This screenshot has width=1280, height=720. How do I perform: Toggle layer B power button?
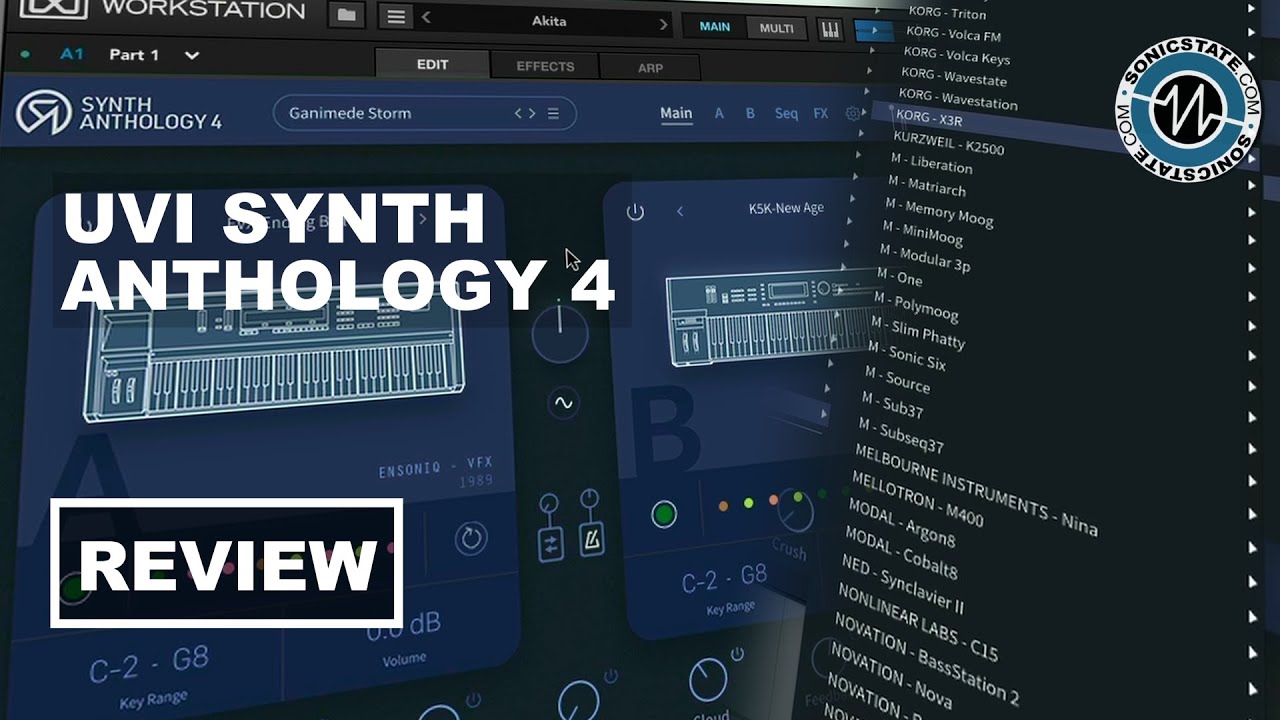tap(635, 212)
